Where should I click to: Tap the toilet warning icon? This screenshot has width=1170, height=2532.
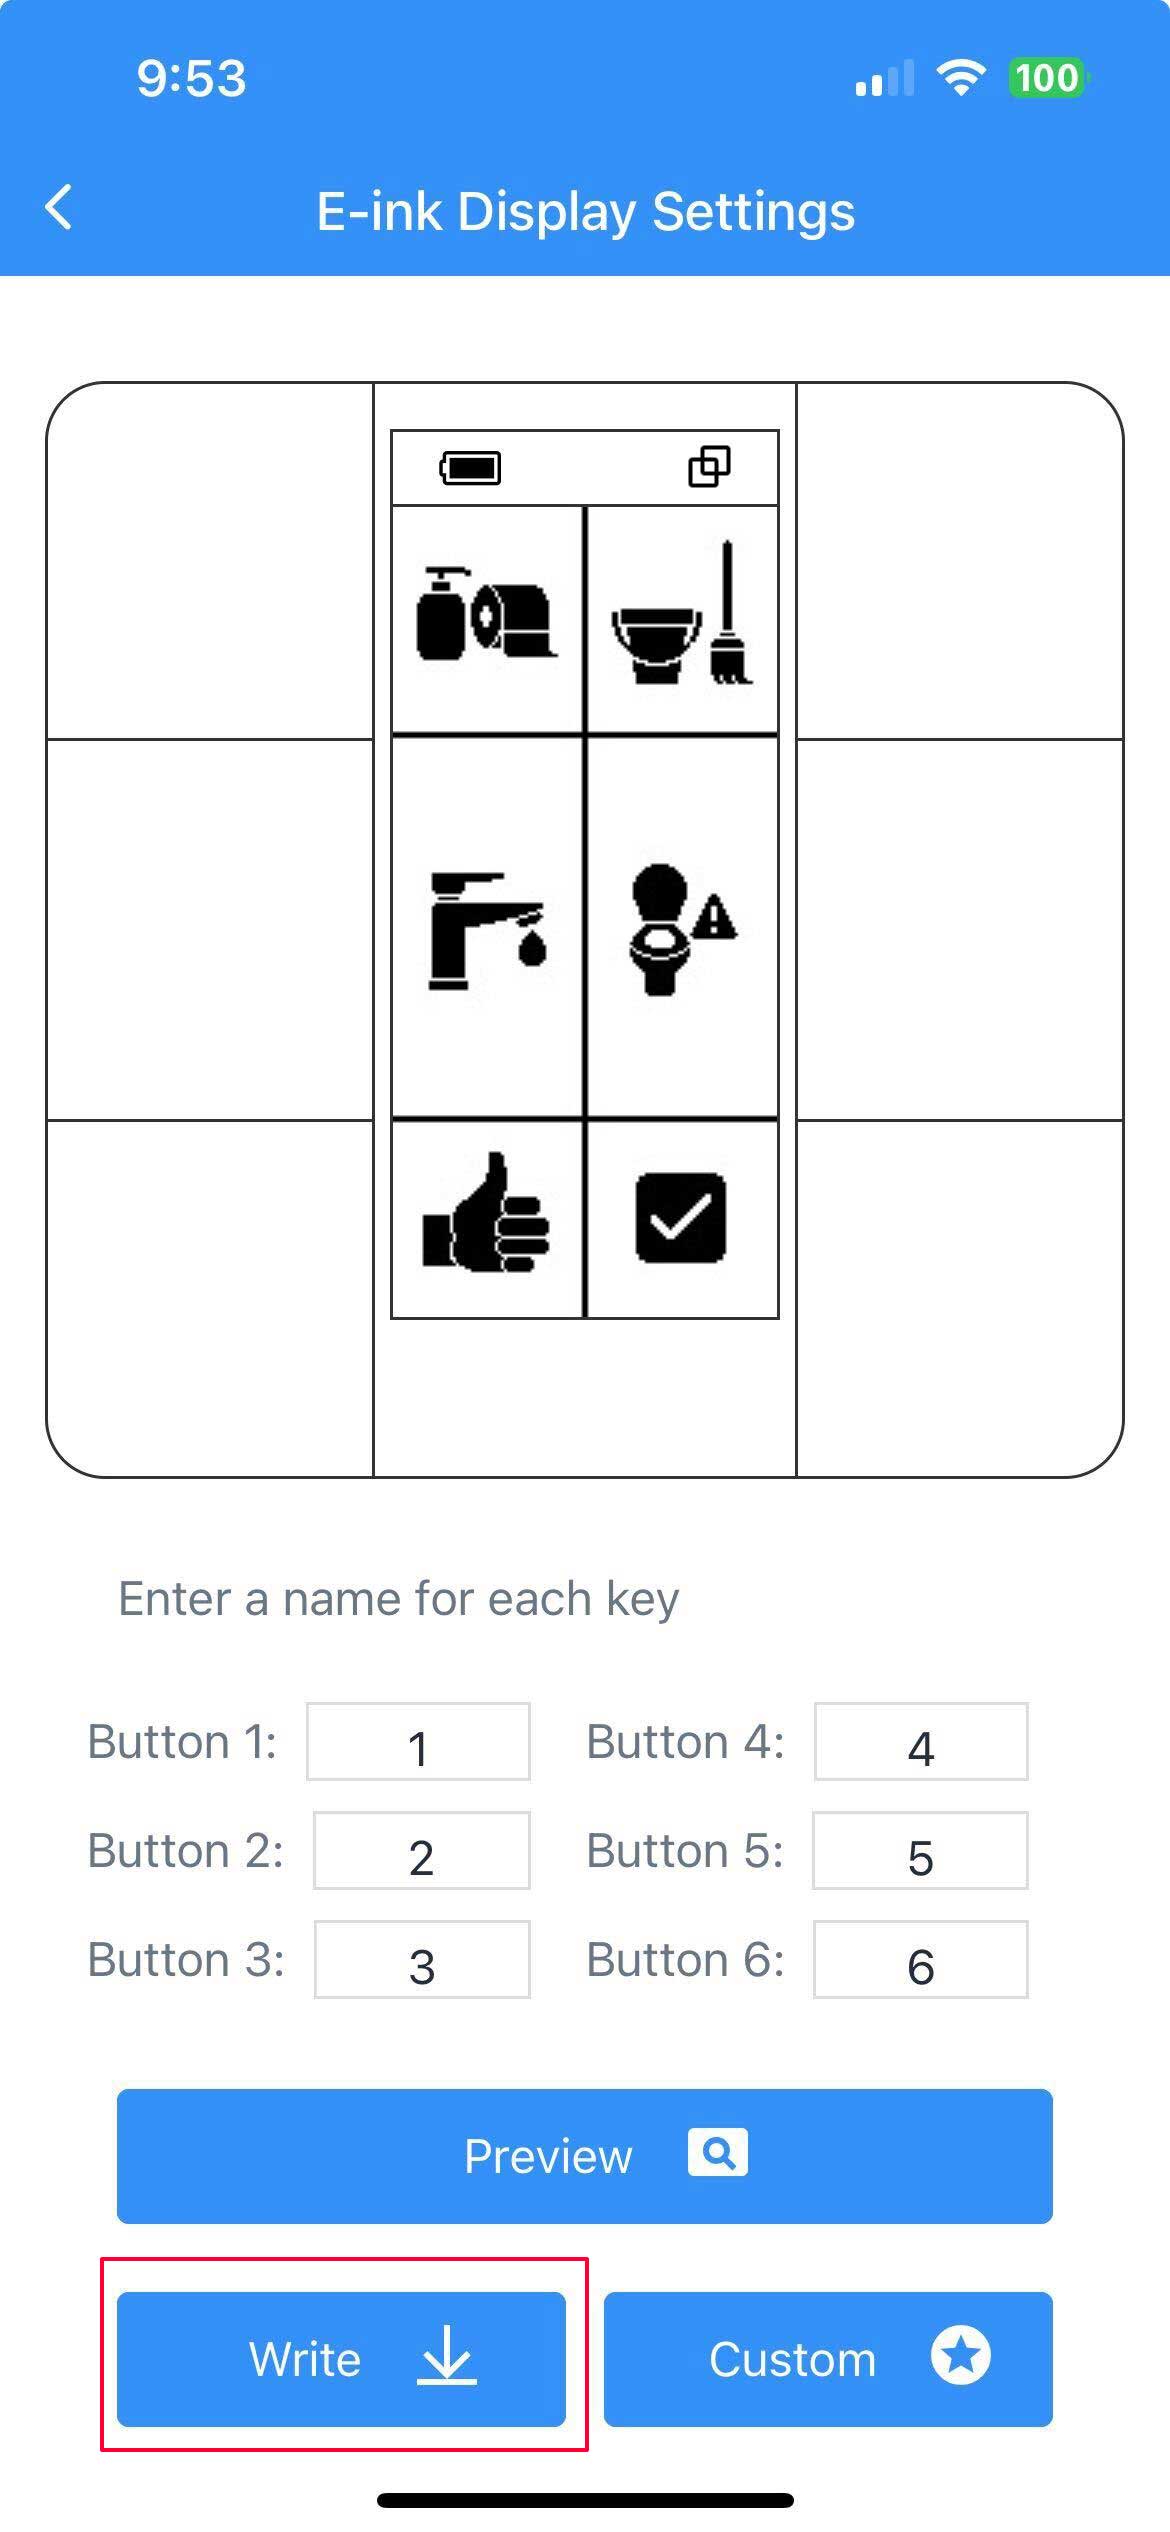[x=682, y=930]
